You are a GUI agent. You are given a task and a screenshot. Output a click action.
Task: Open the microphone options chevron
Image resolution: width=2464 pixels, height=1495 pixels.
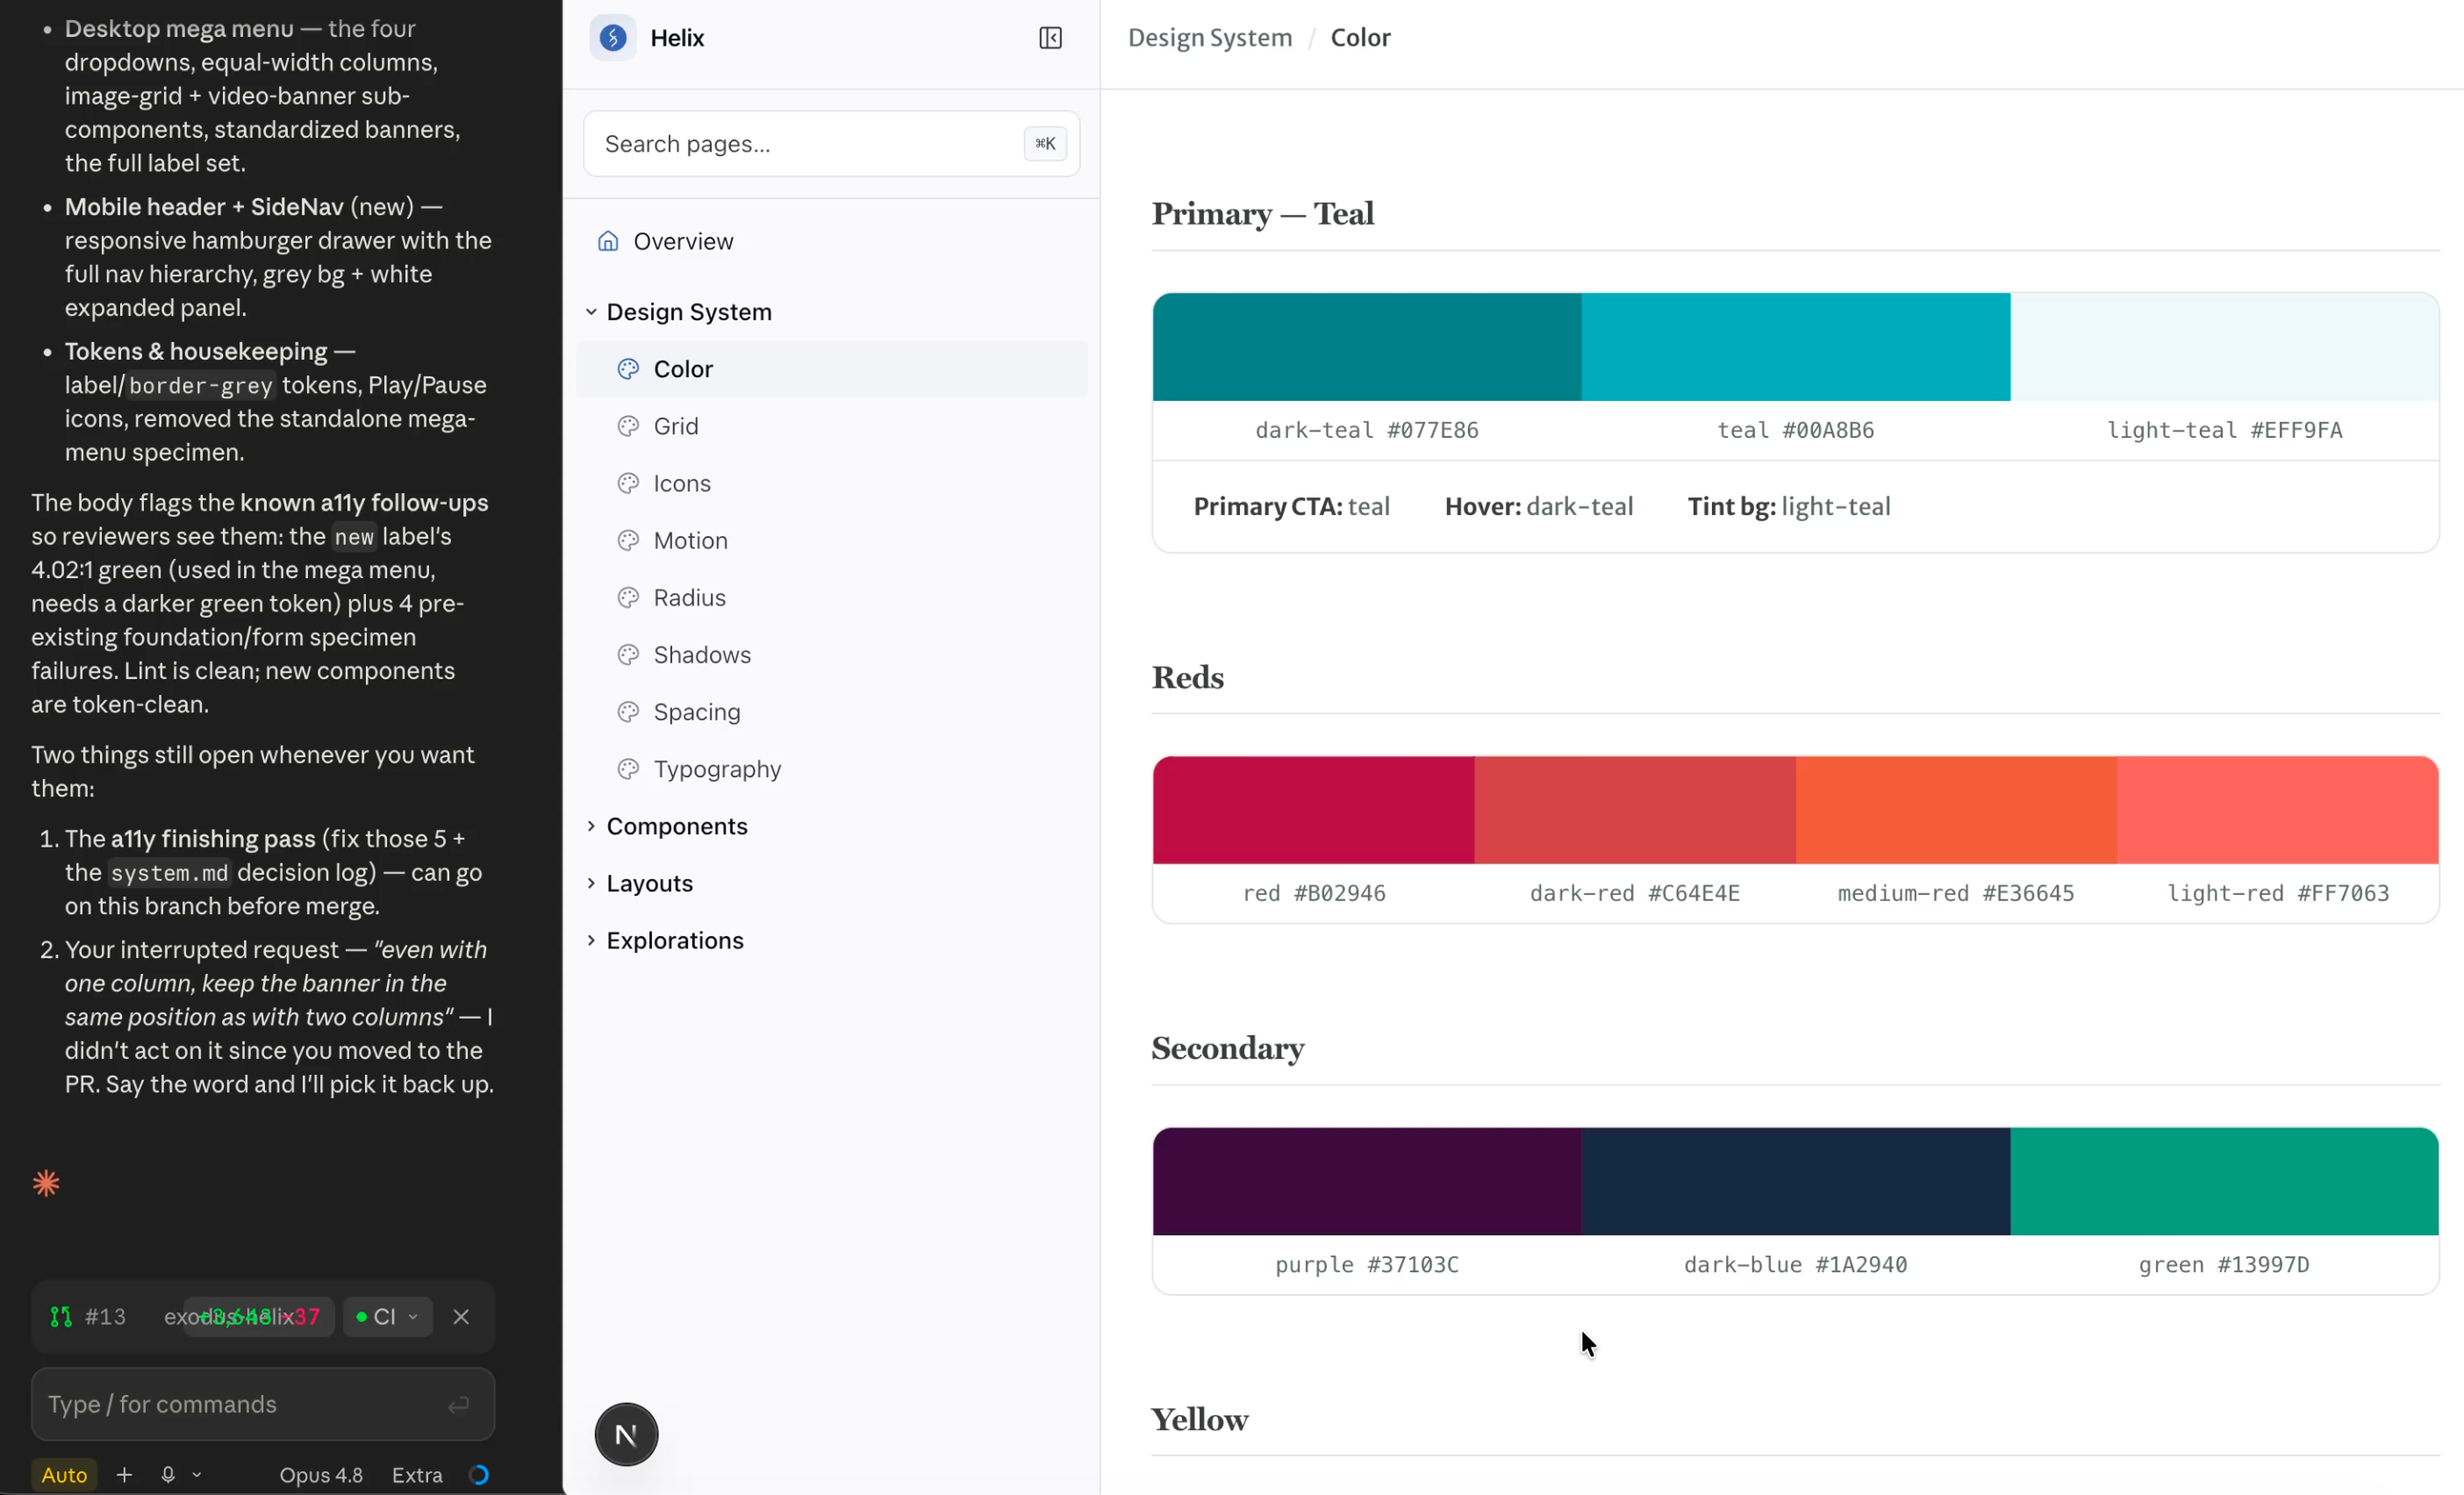pos(197,1474)
